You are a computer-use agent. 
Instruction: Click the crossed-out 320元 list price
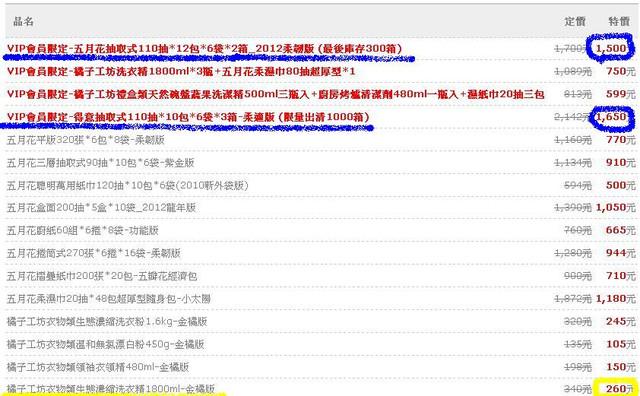coord(578,322)
